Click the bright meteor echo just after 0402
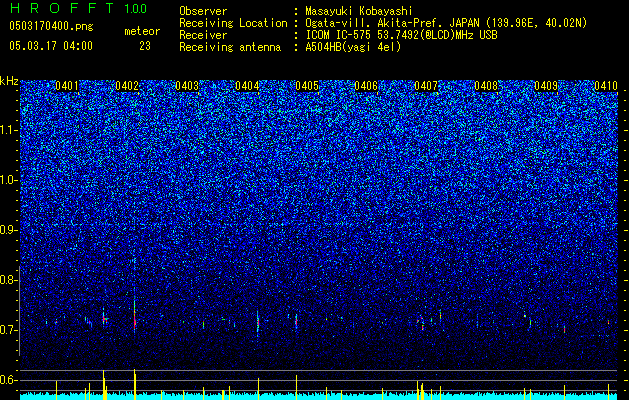629x400 pixels. [x=135, y=317]
